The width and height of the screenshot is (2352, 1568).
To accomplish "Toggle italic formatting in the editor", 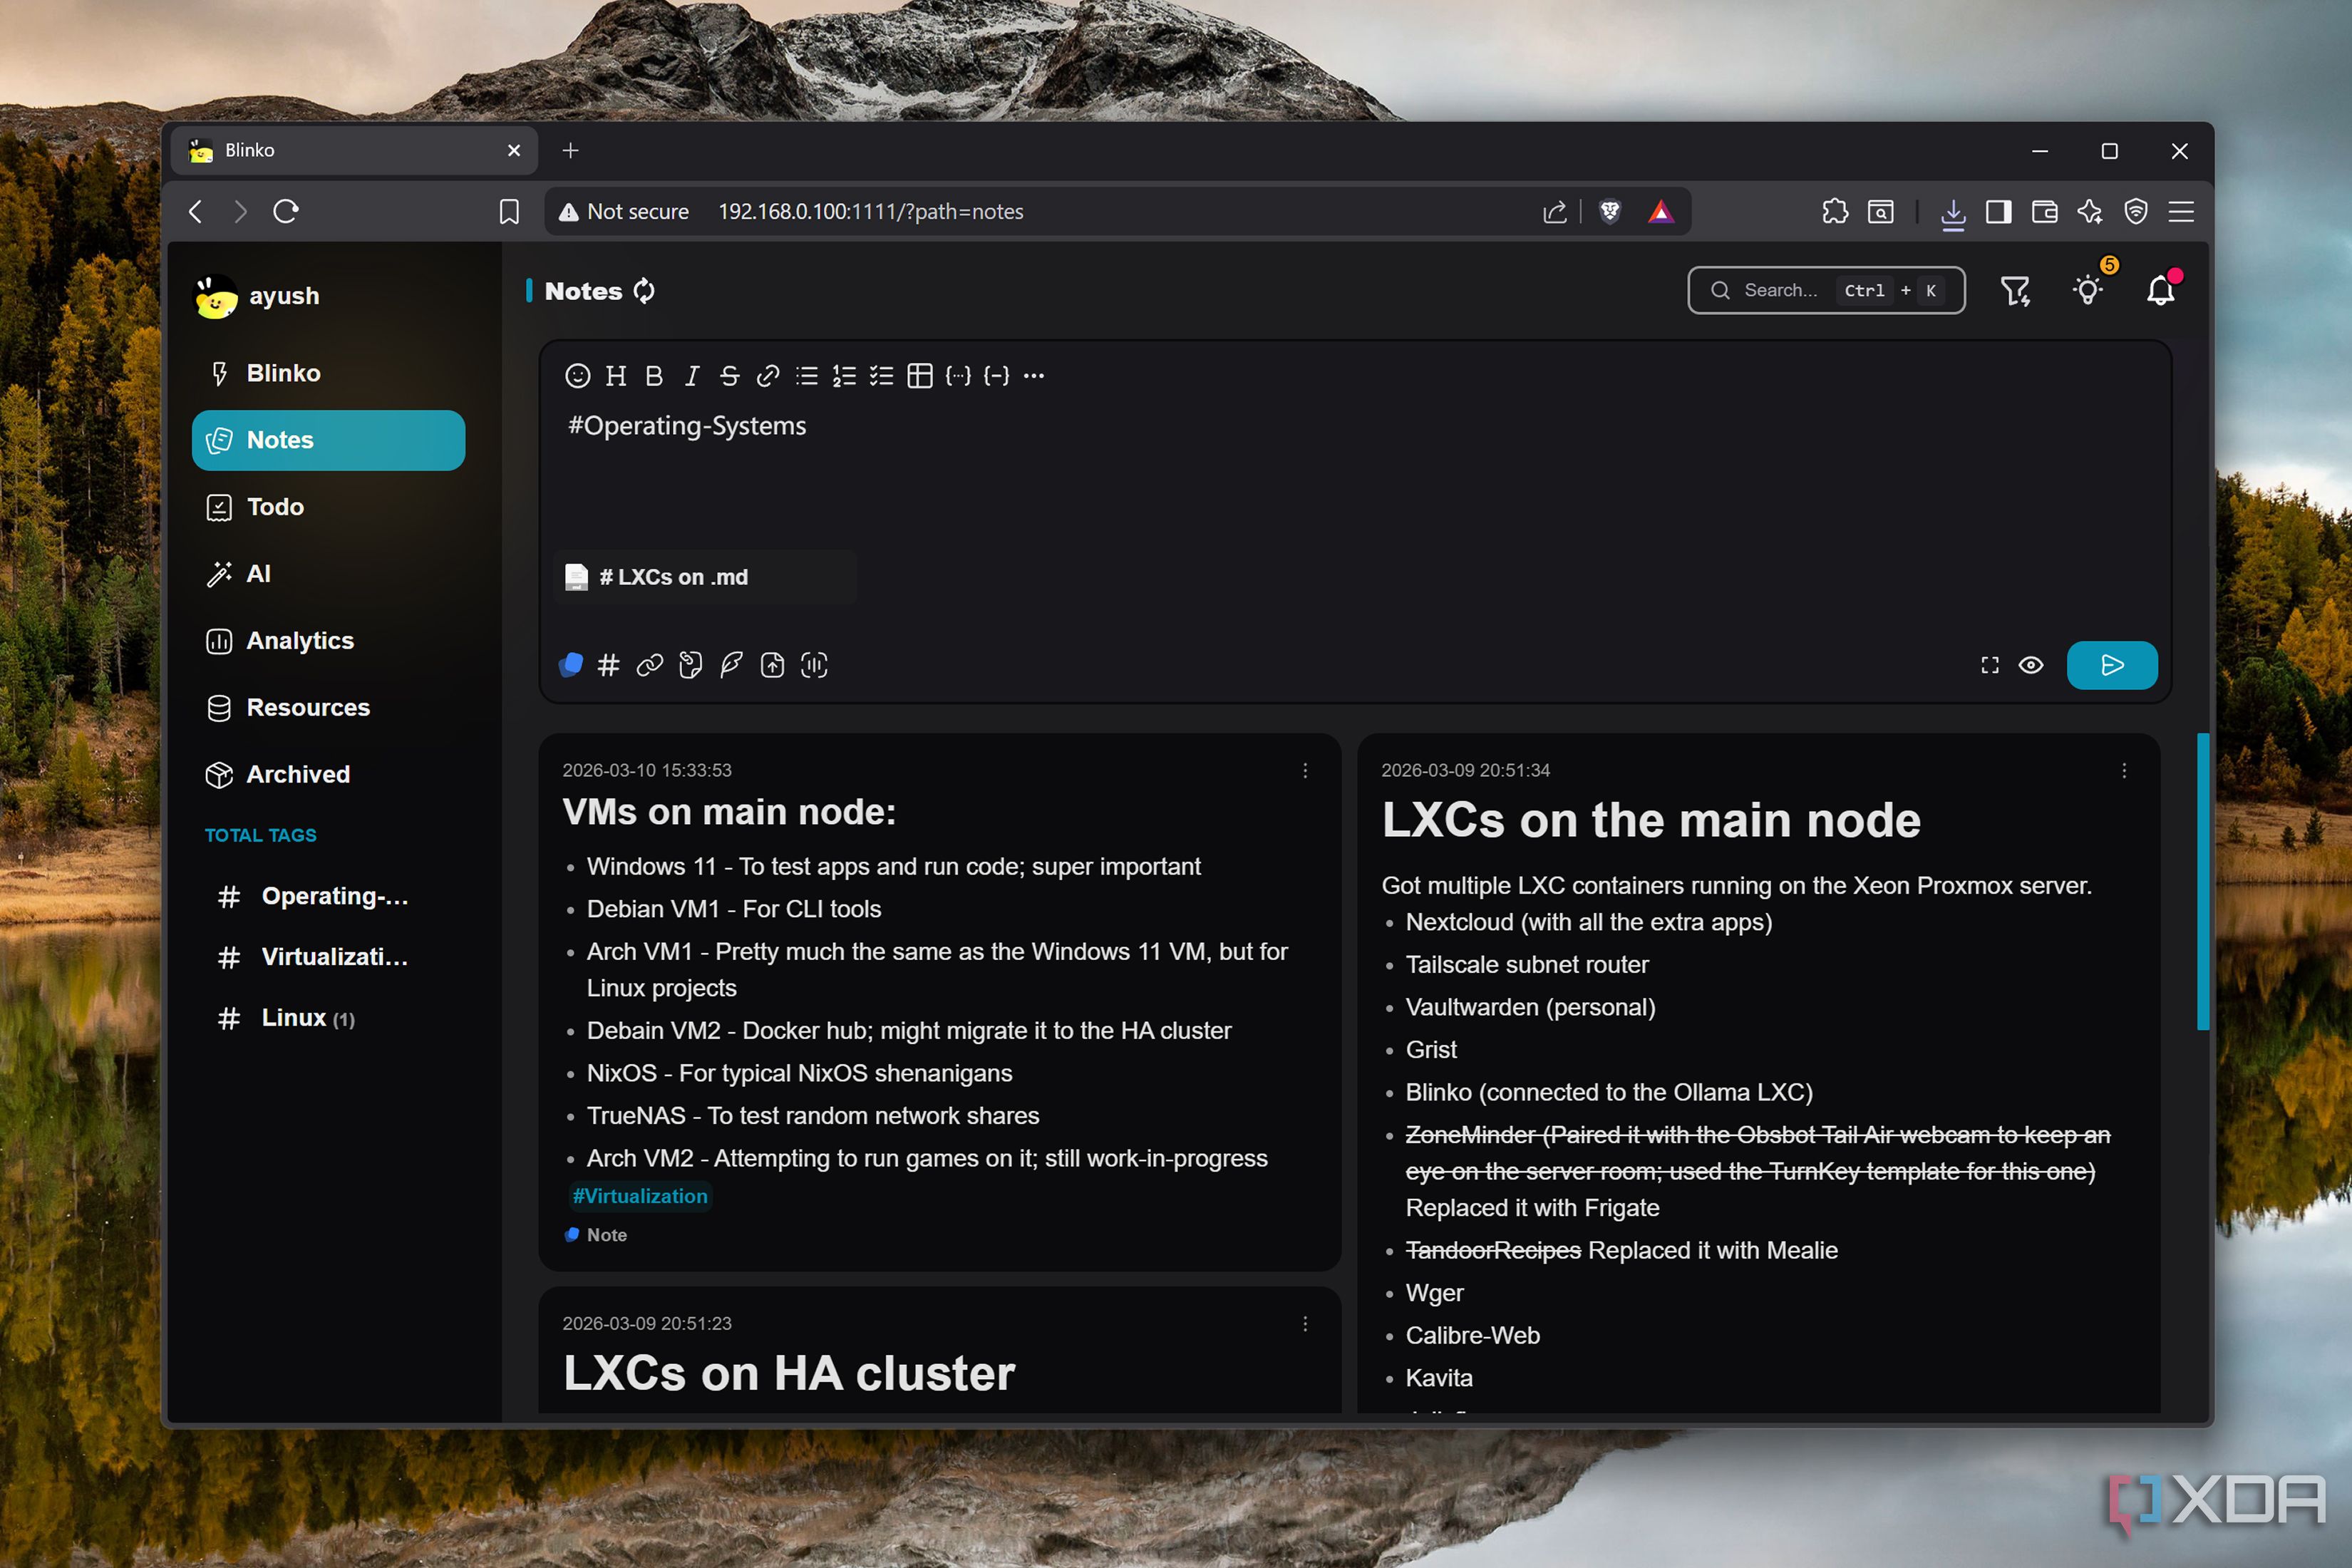I will tap(692, 376).
